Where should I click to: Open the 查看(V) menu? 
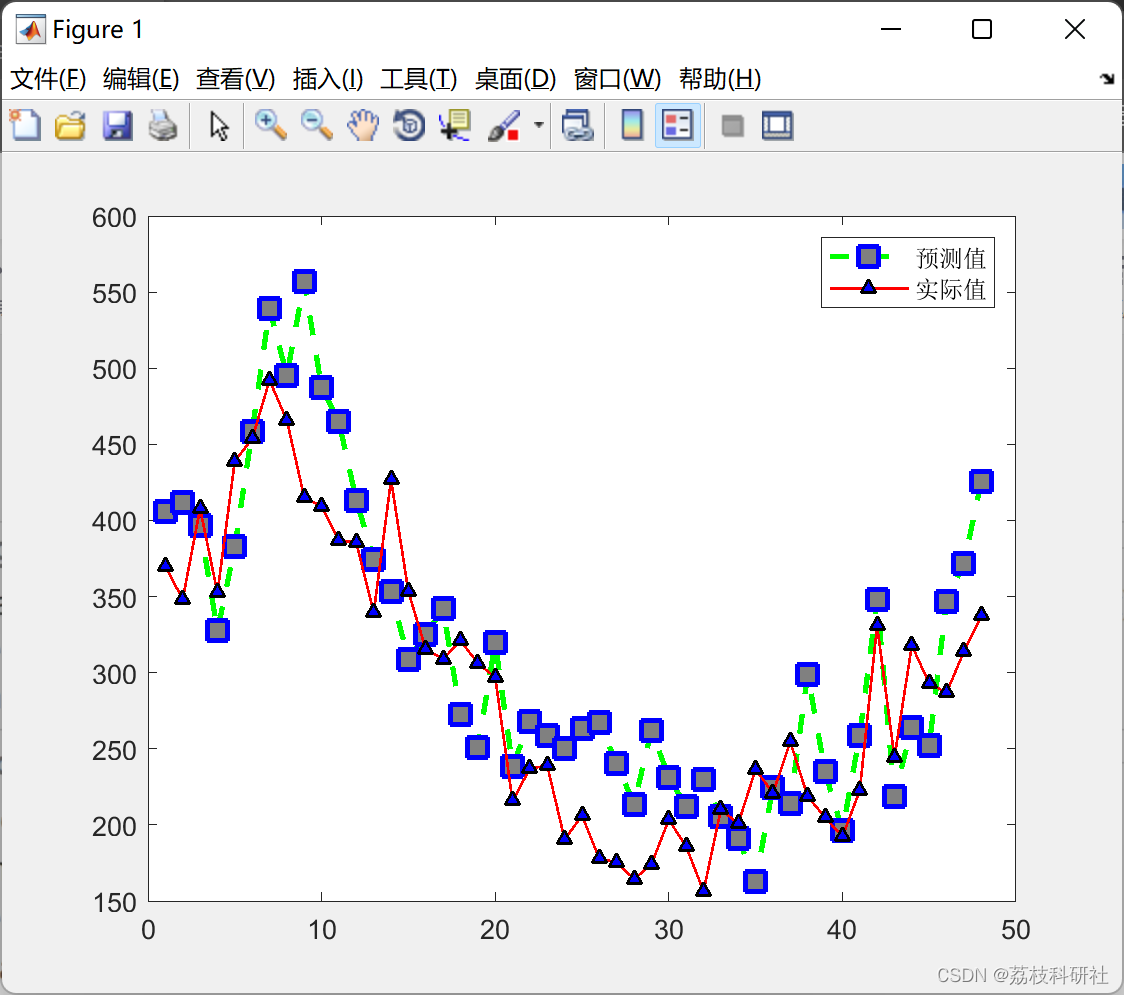click(x=236, y=79)
